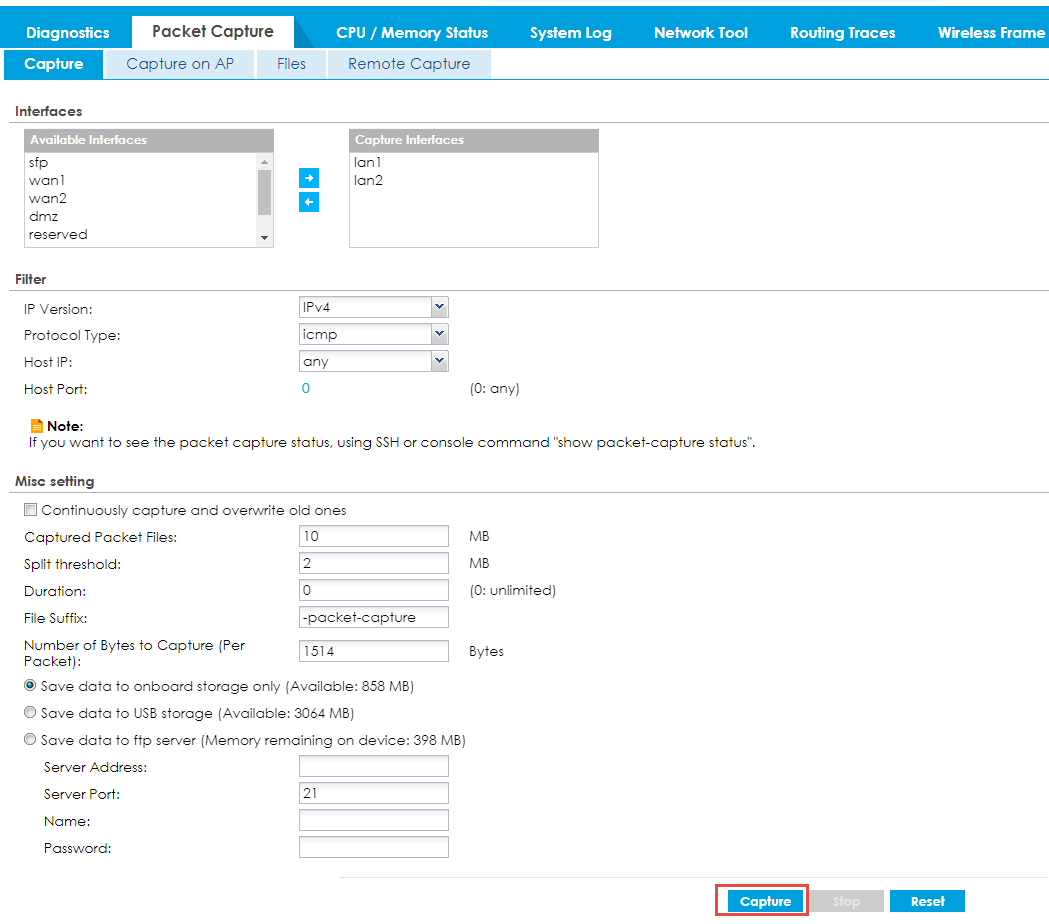The width and height of the screenshot is (1049, 924).
Task: Select save data to ftp server
Action: 31,741
